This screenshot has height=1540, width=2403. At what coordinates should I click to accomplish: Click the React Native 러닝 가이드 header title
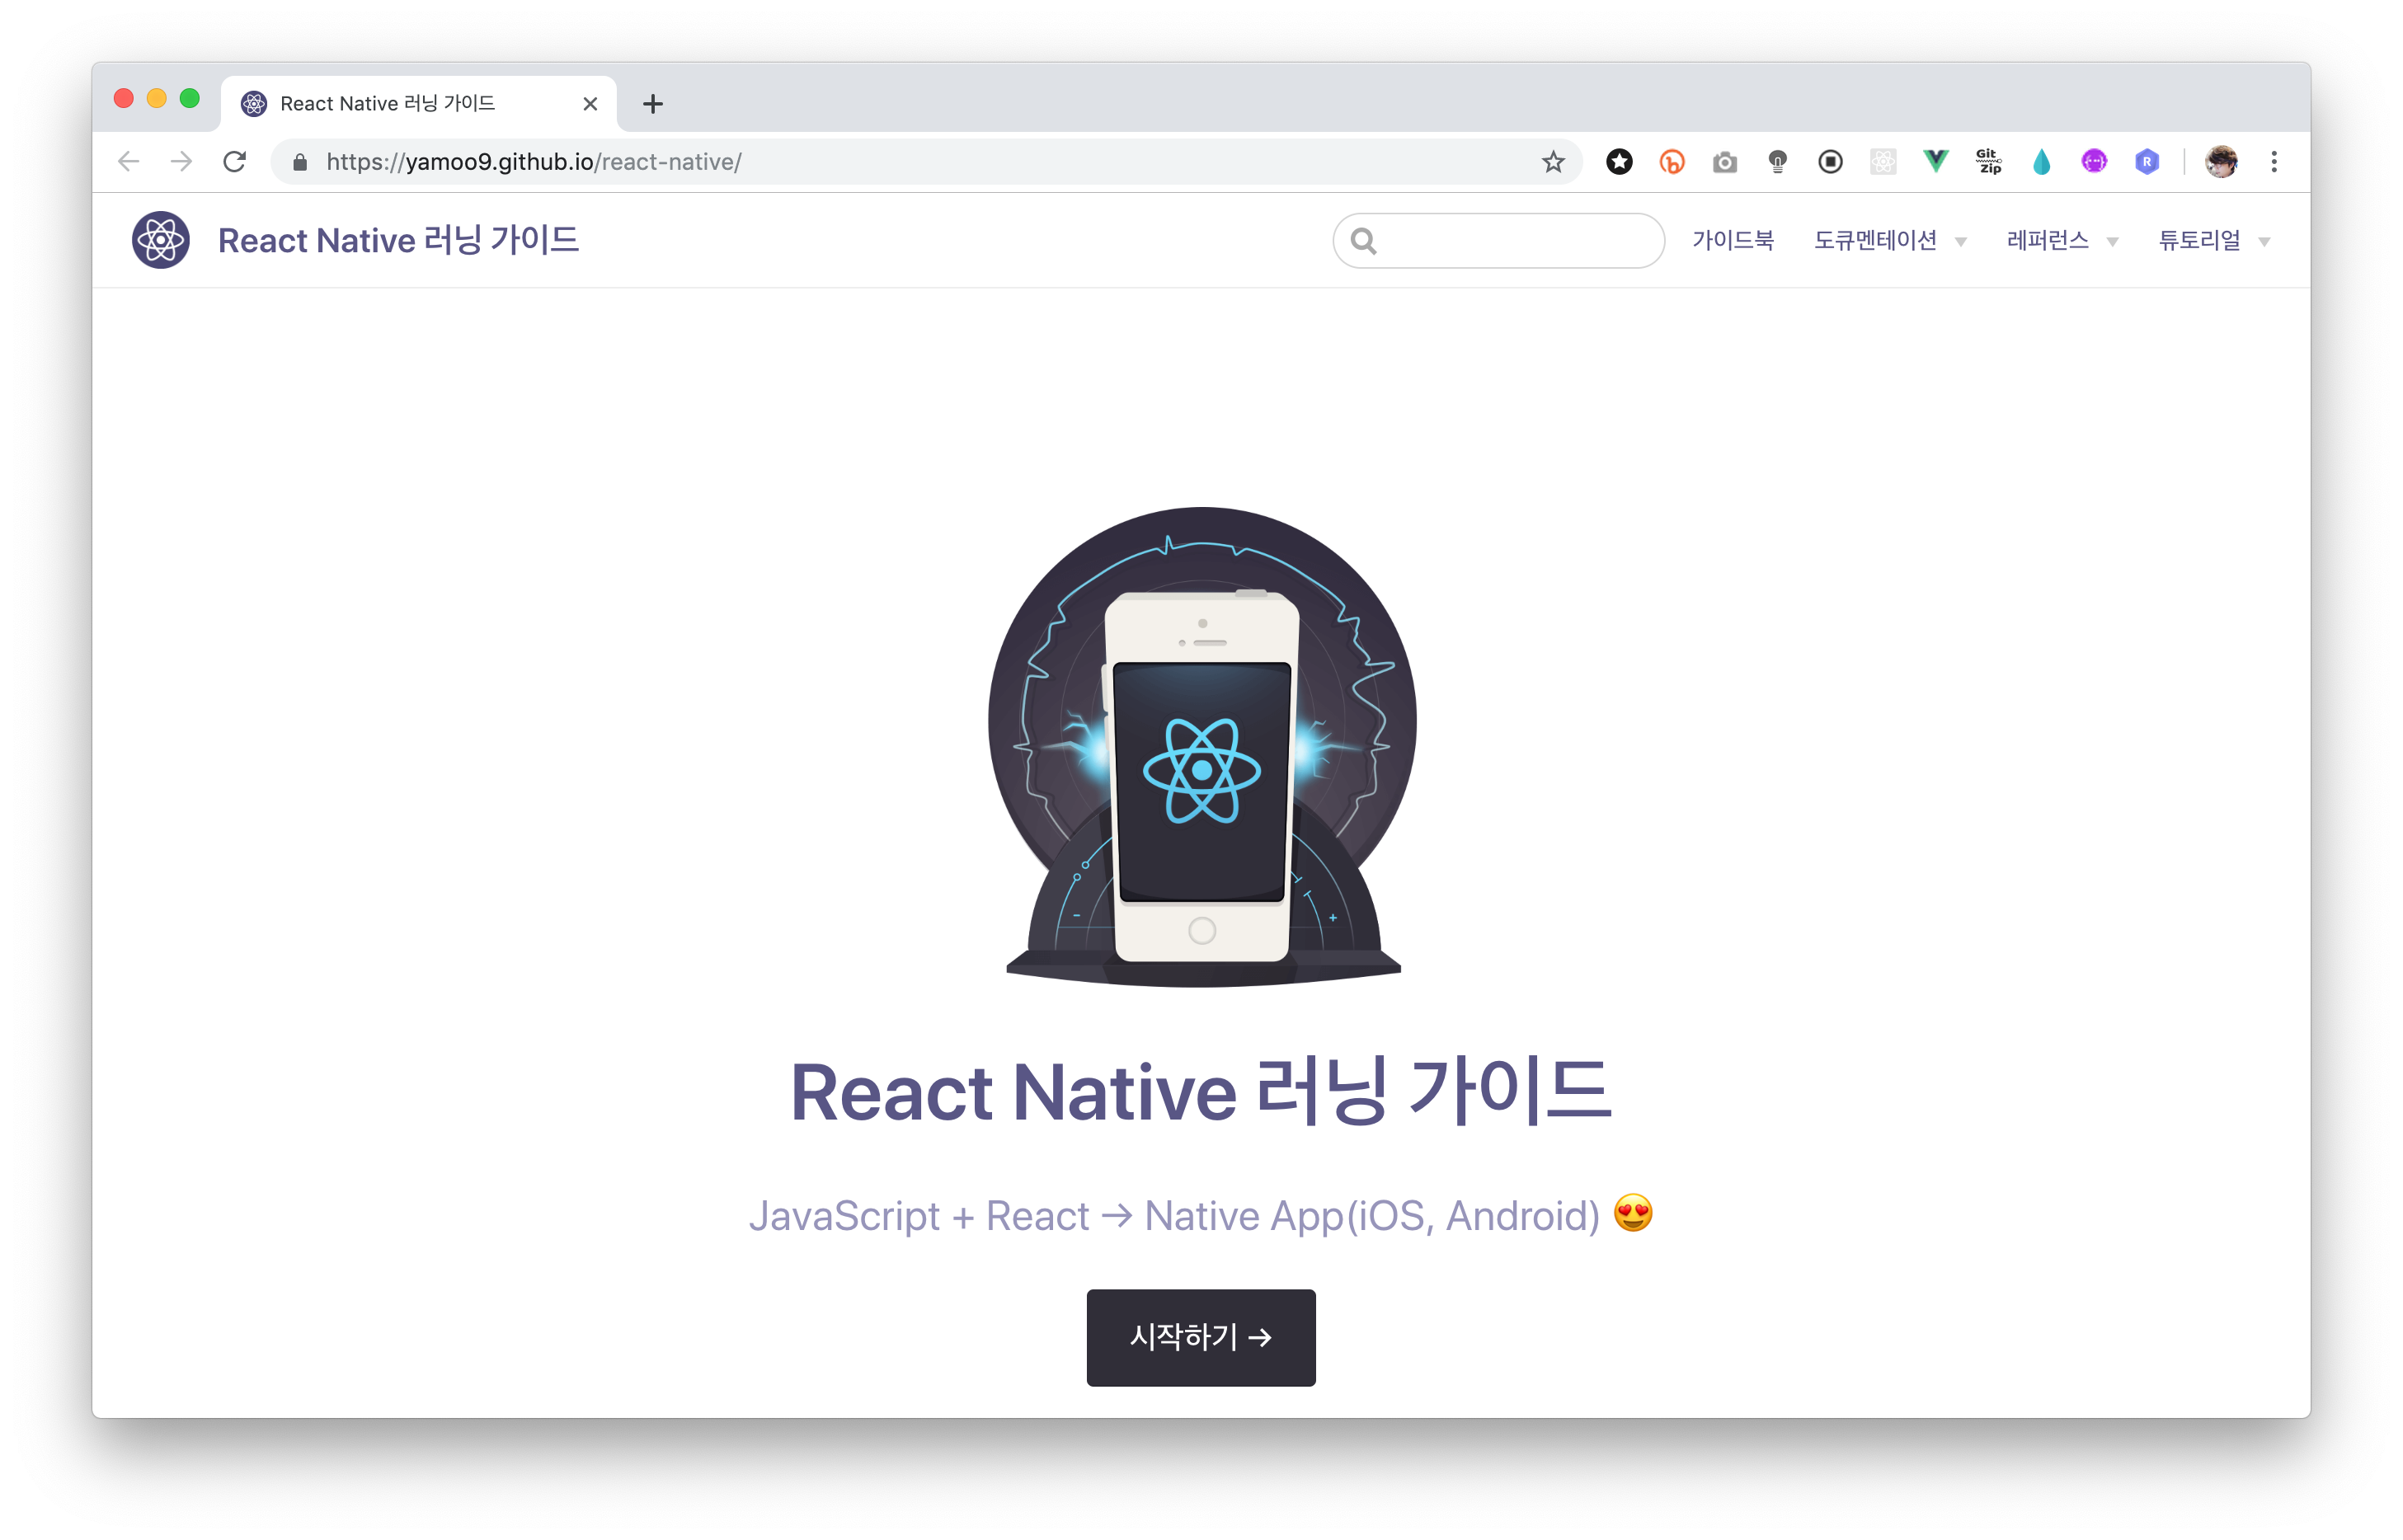point(398,240)
